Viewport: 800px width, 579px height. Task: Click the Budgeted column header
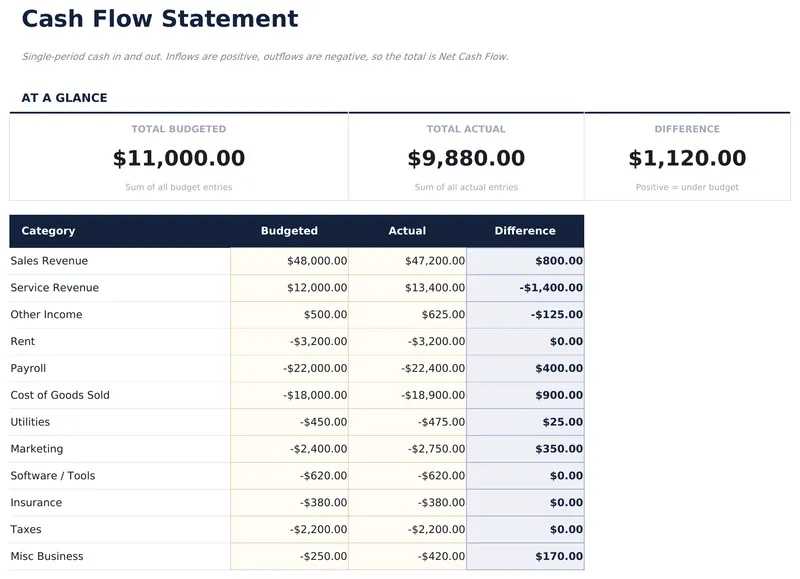(289, 231)
